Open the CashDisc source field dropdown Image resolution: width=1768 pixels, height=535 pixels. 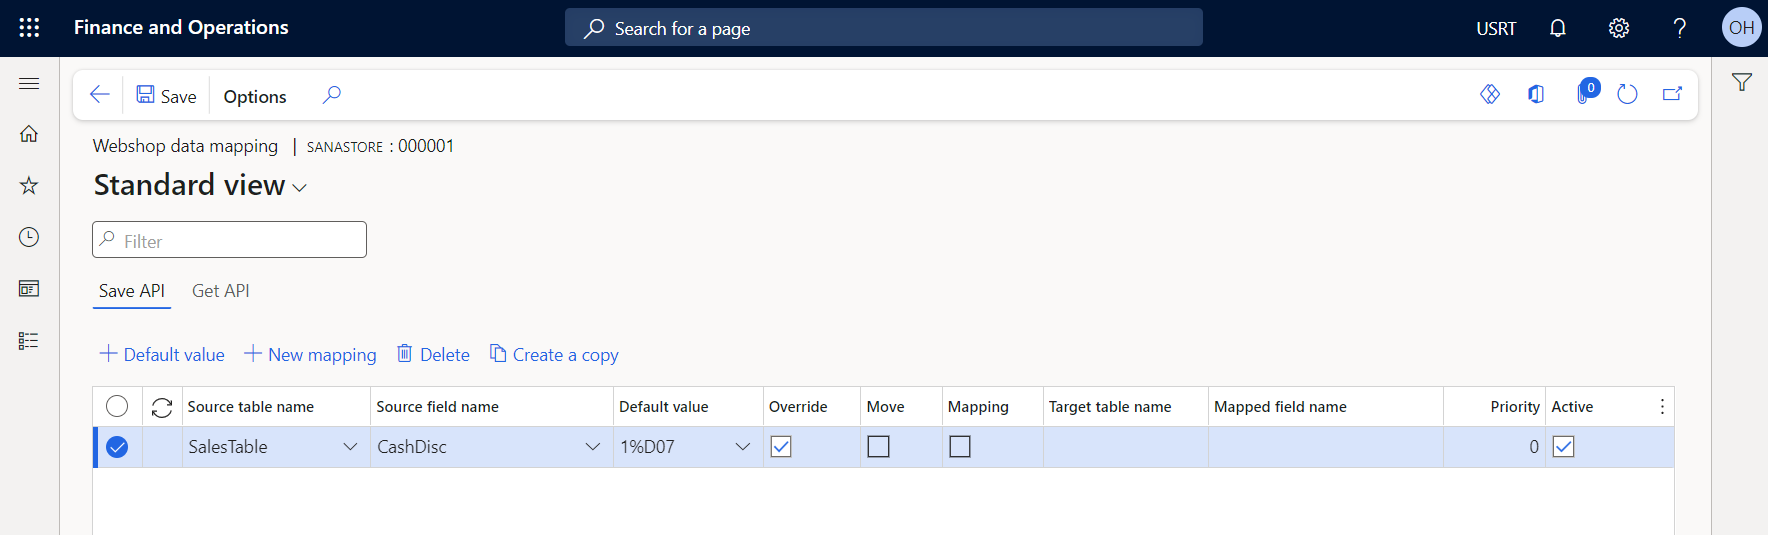point(593,447)
